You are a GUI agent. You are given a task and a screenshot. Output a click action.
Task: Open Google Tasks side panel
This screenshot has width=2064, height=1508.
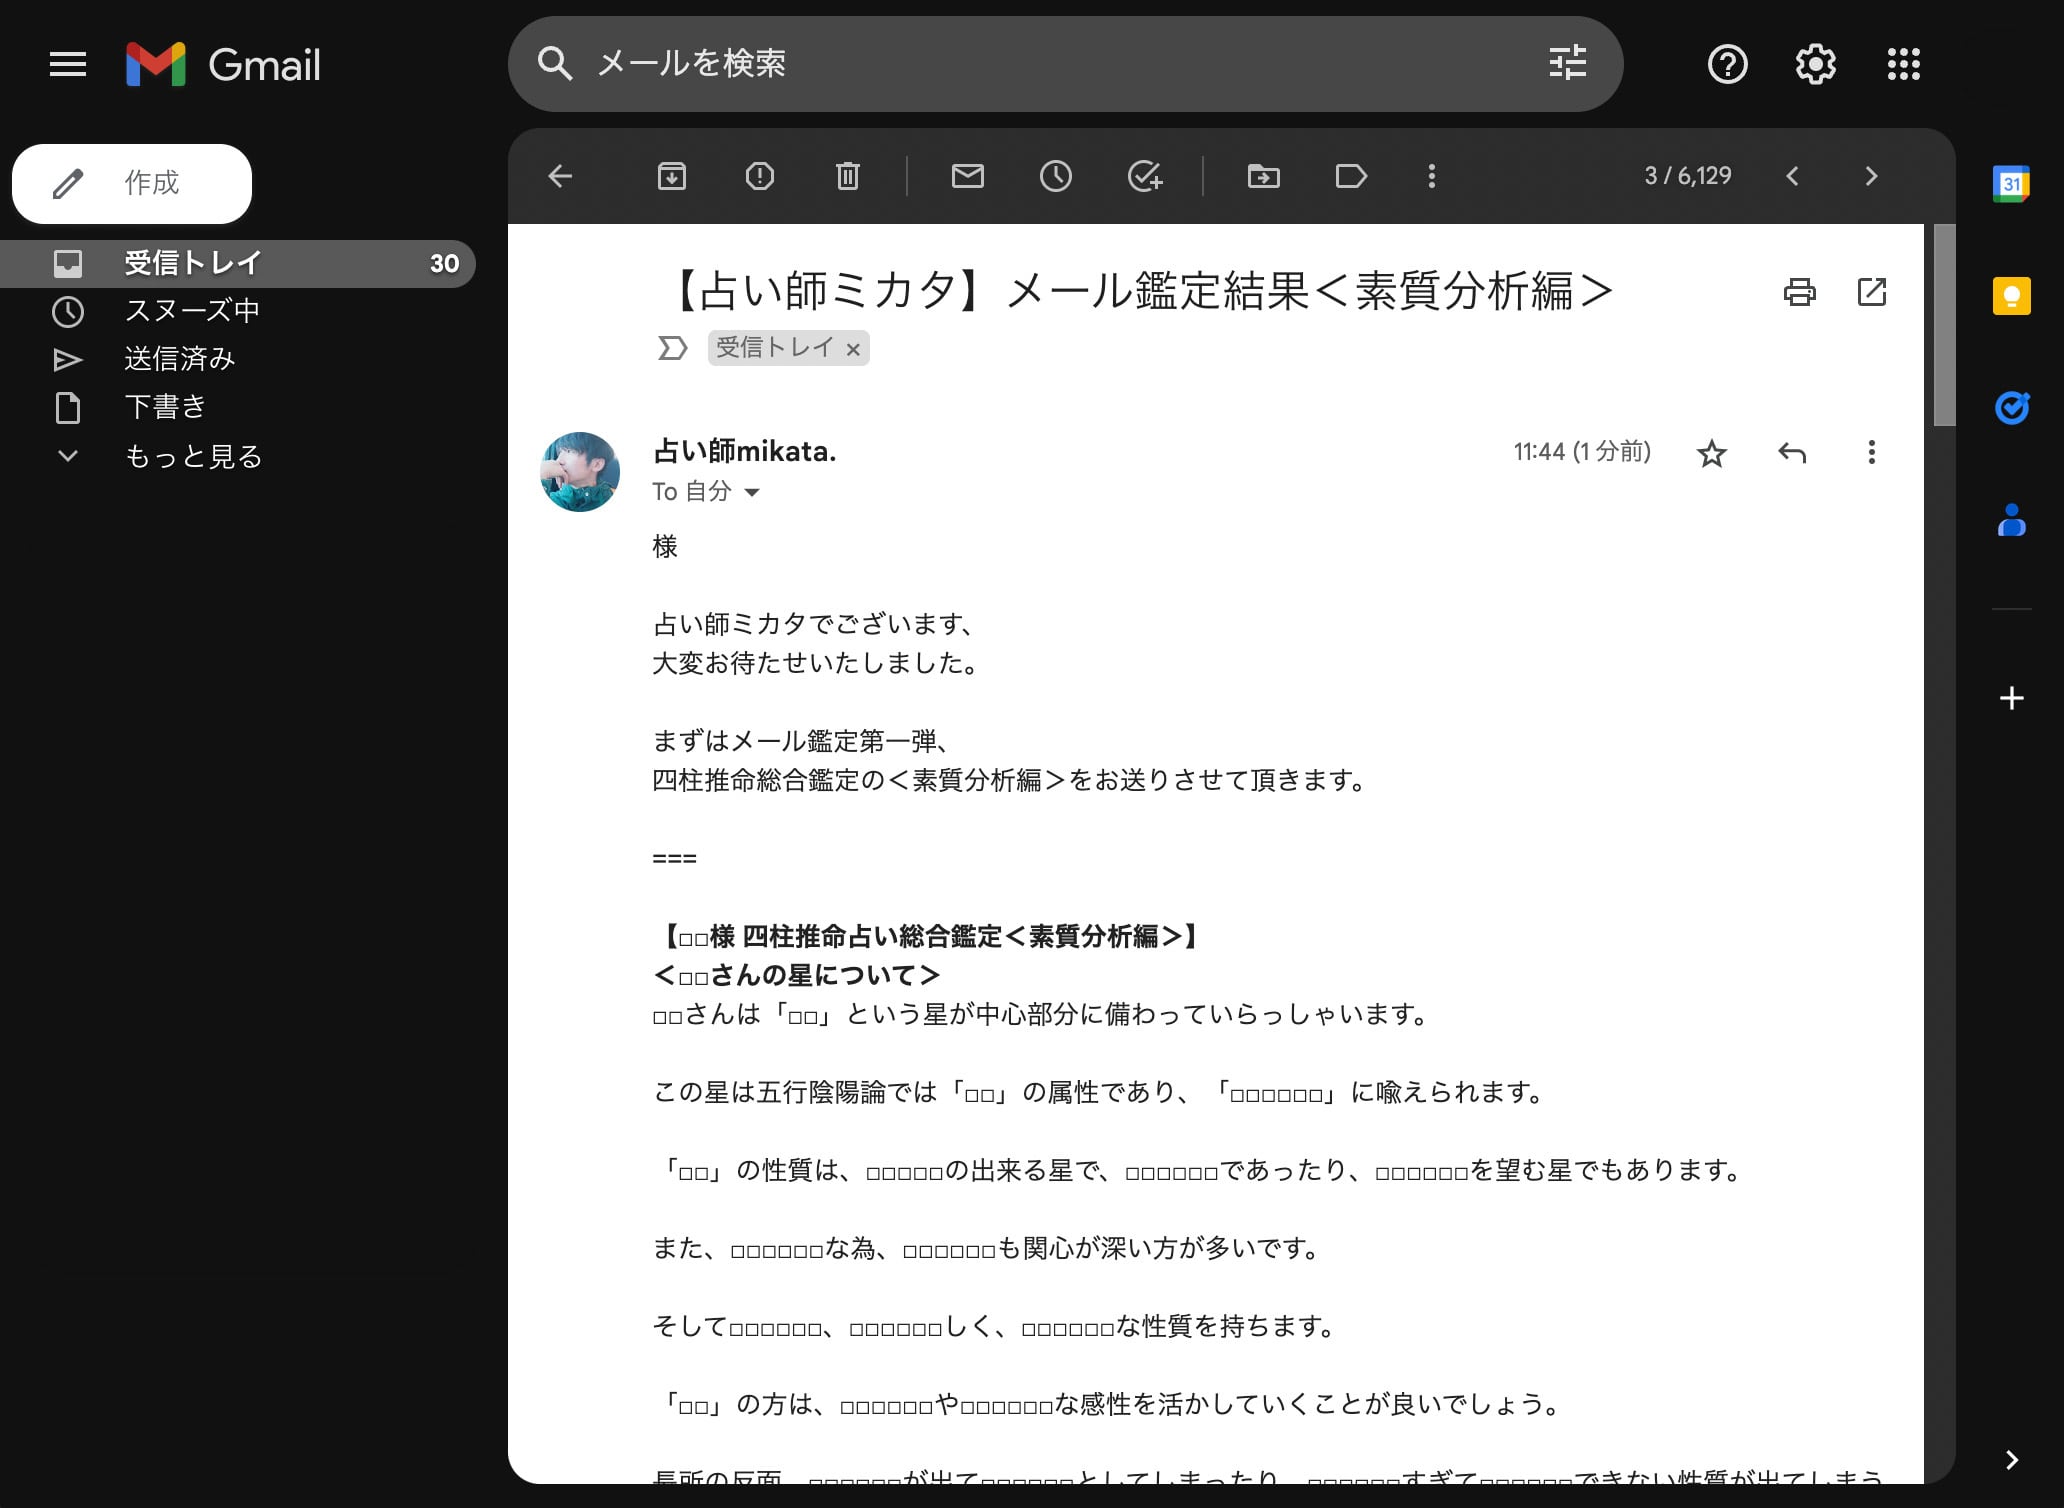click(2011, 408)
